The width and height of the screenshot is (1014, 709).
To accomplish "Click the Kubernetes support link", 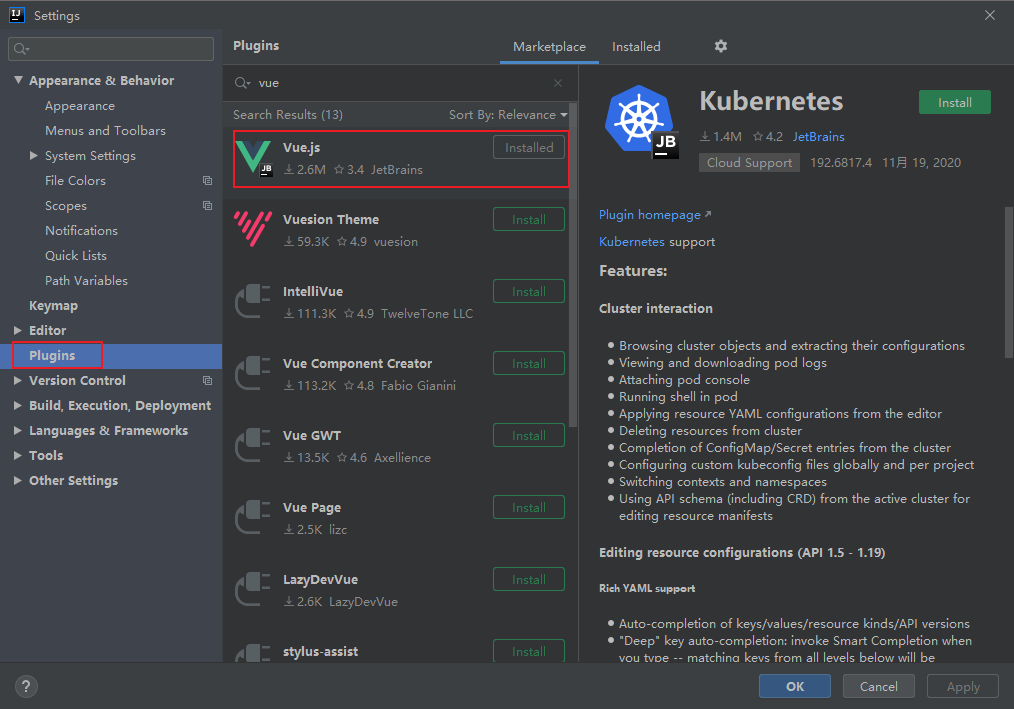I will [631, 241].
